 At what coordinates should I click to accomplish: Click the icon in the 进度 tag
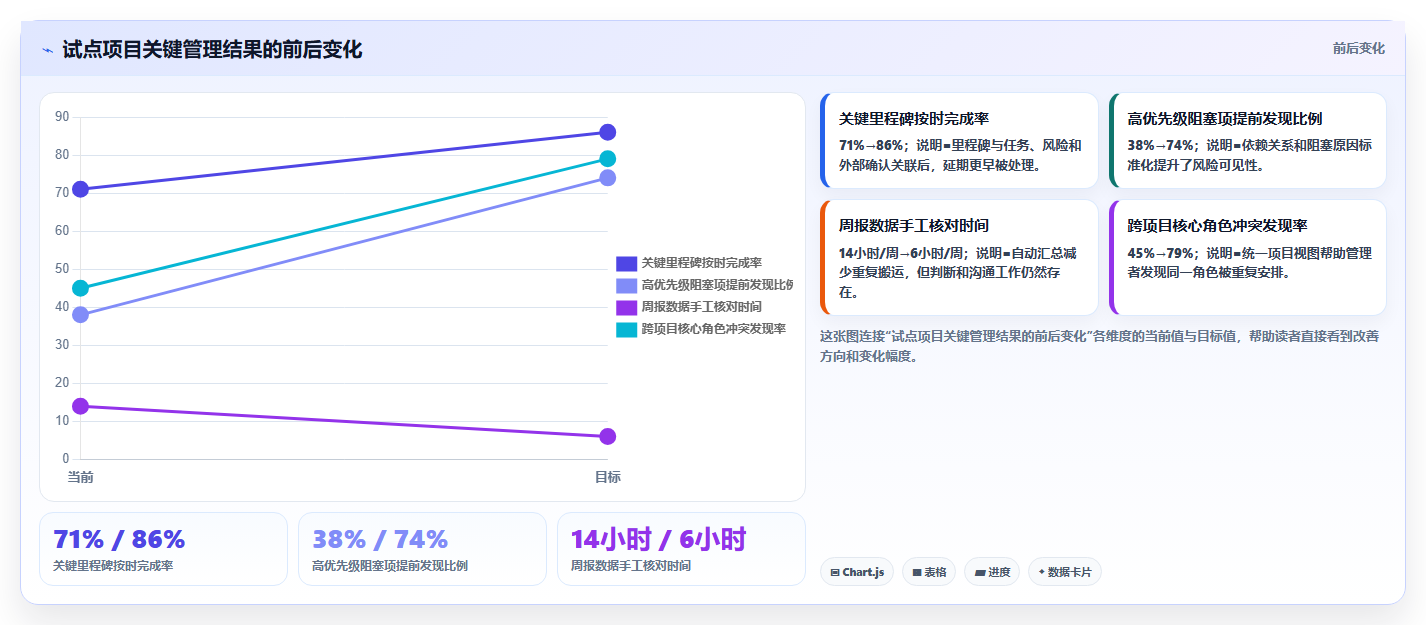coord(980,573)
